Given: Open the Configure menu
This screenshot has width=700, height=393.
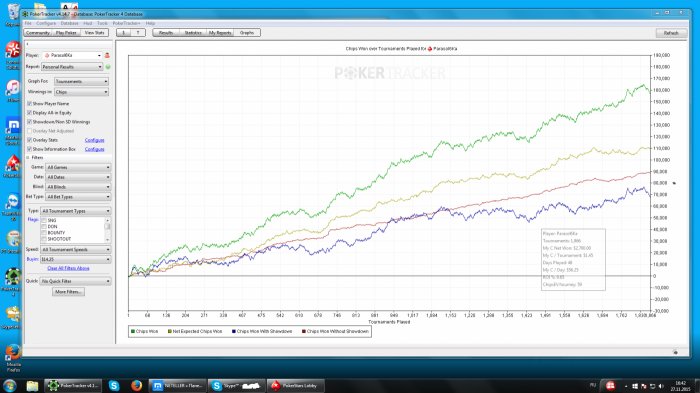Looking at the screenshot, I should (46, 23).
